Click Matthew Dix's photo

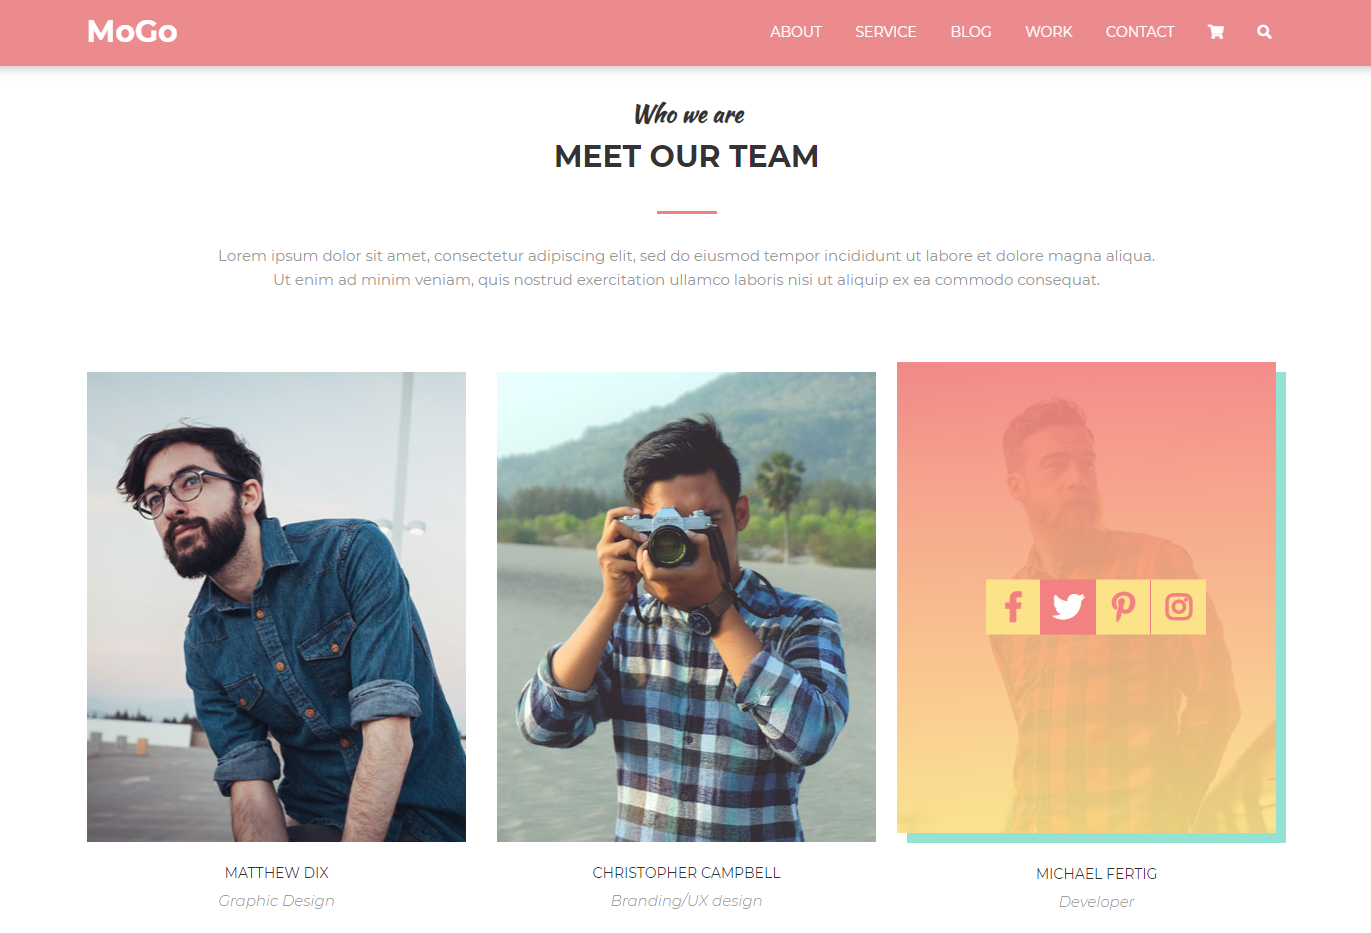pos(276,607)
